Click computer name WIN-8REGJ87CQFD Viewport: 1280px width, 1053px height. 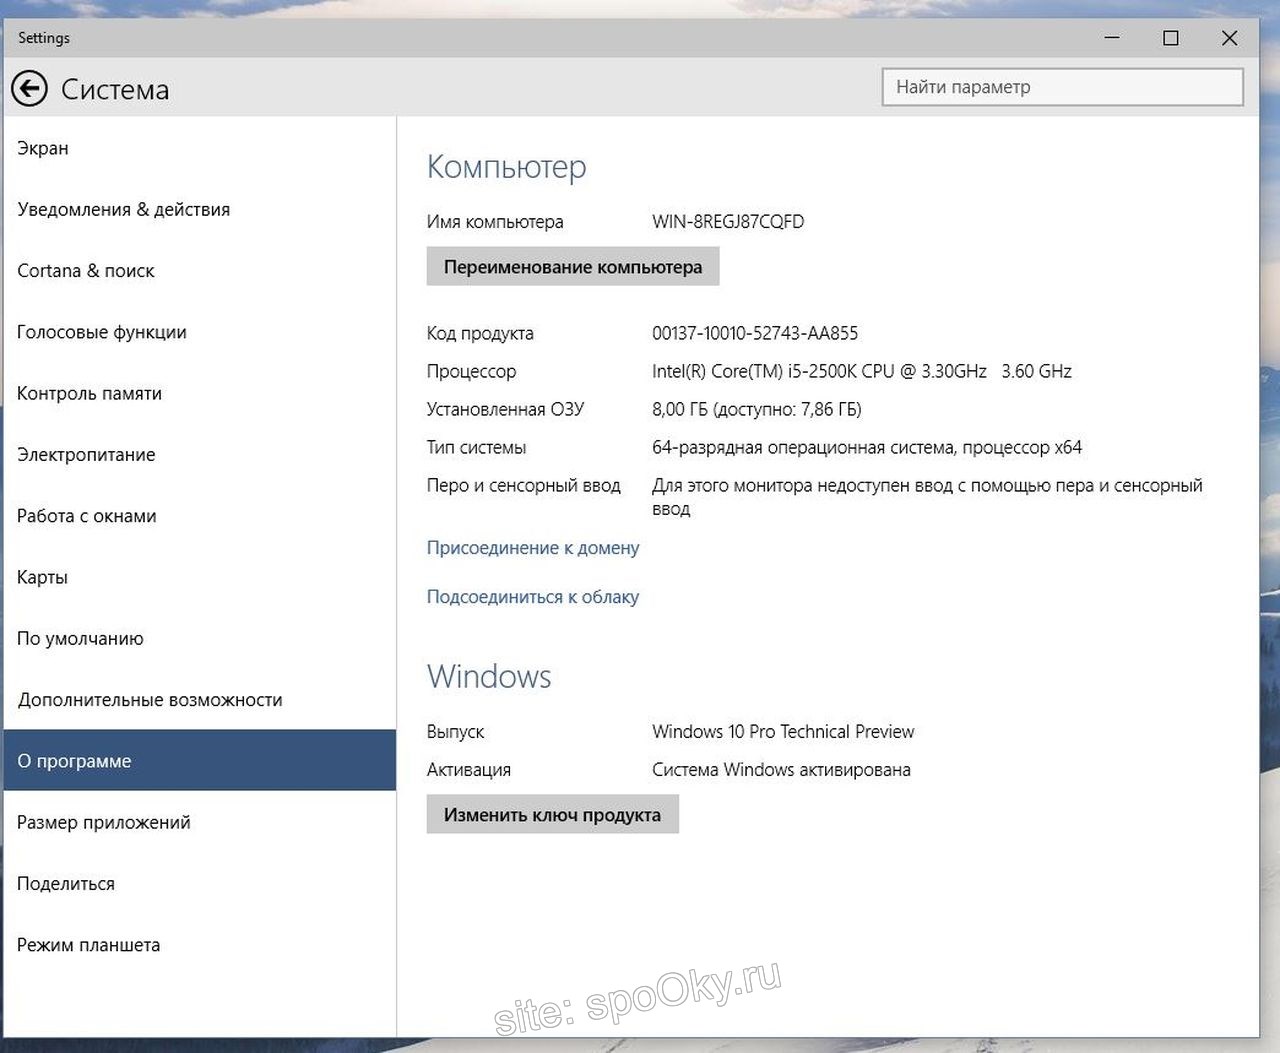[728, 222]
